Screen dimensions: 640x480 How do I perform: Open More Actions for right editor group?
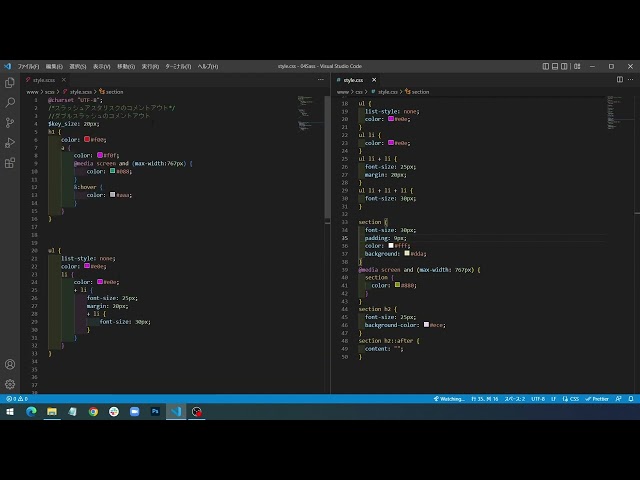[x=631, y=80]
